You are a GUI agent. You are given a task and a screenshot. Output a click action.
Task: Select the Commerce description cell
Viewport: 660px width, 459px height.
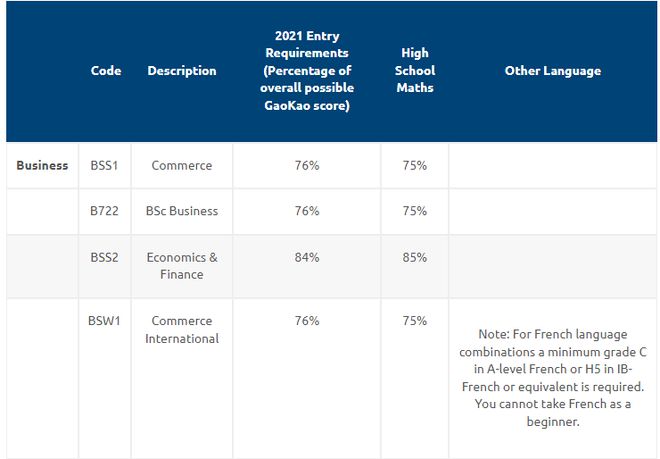[182, 165]
